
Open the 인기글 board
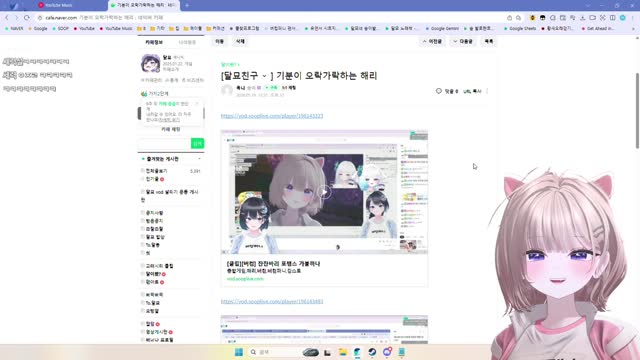coord(152,179)
